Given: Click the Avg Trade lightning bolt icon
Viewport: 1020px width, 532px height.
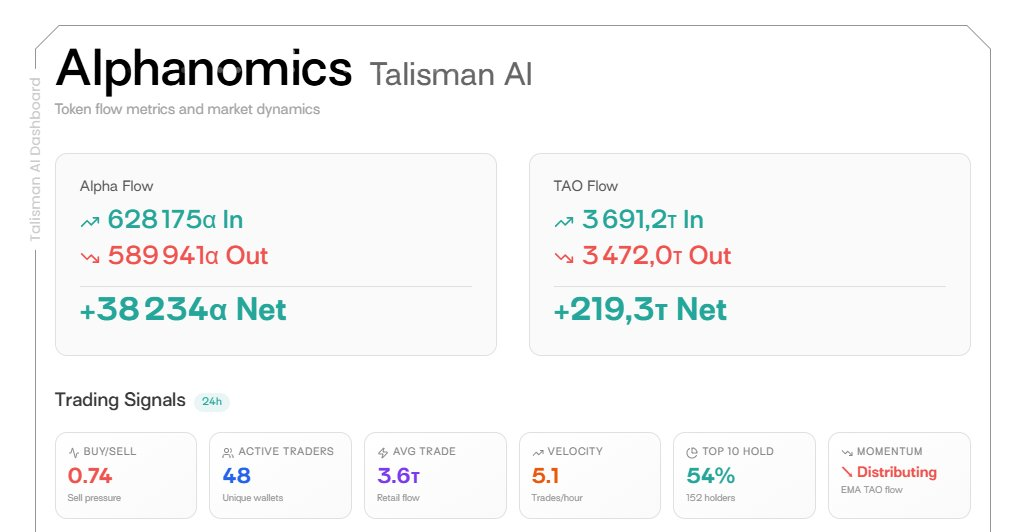Looking at the screenshot, I should tap(383, 452).
